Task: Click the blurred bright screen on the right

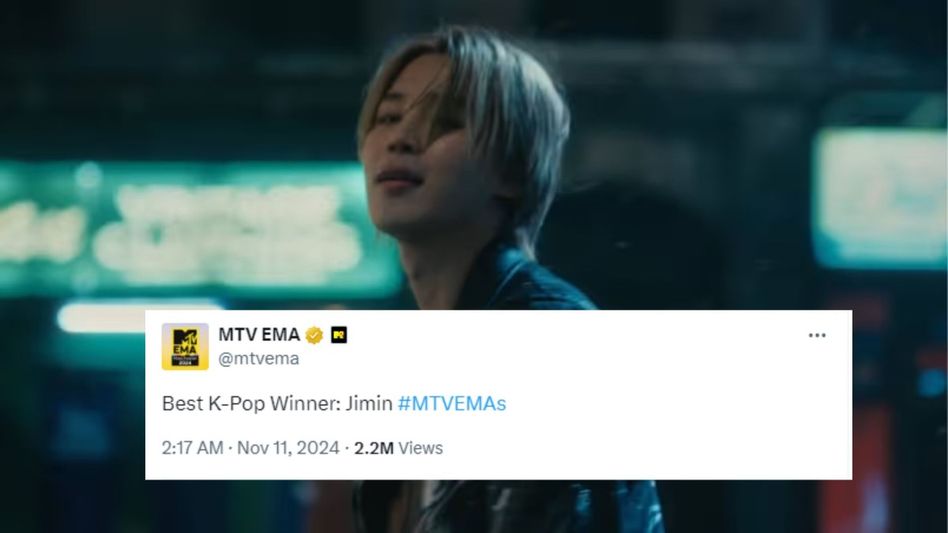Action: 880,198
